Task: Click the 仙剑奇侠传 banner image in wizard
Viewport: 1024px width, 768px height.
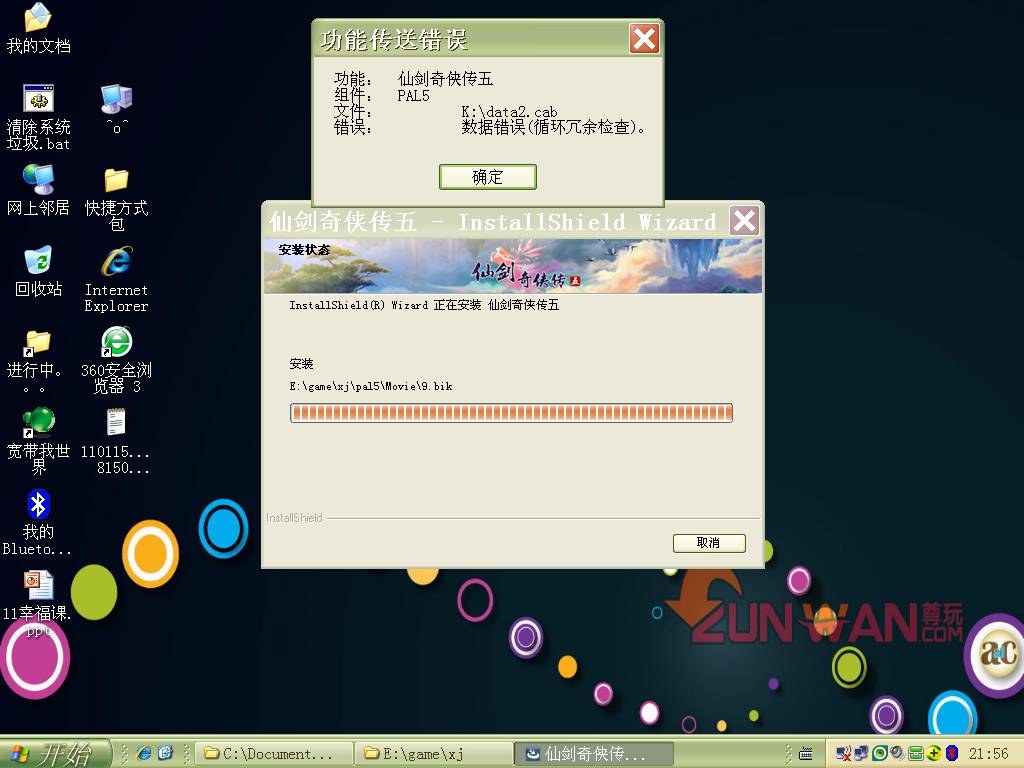Action: click(x=513, y=266)
